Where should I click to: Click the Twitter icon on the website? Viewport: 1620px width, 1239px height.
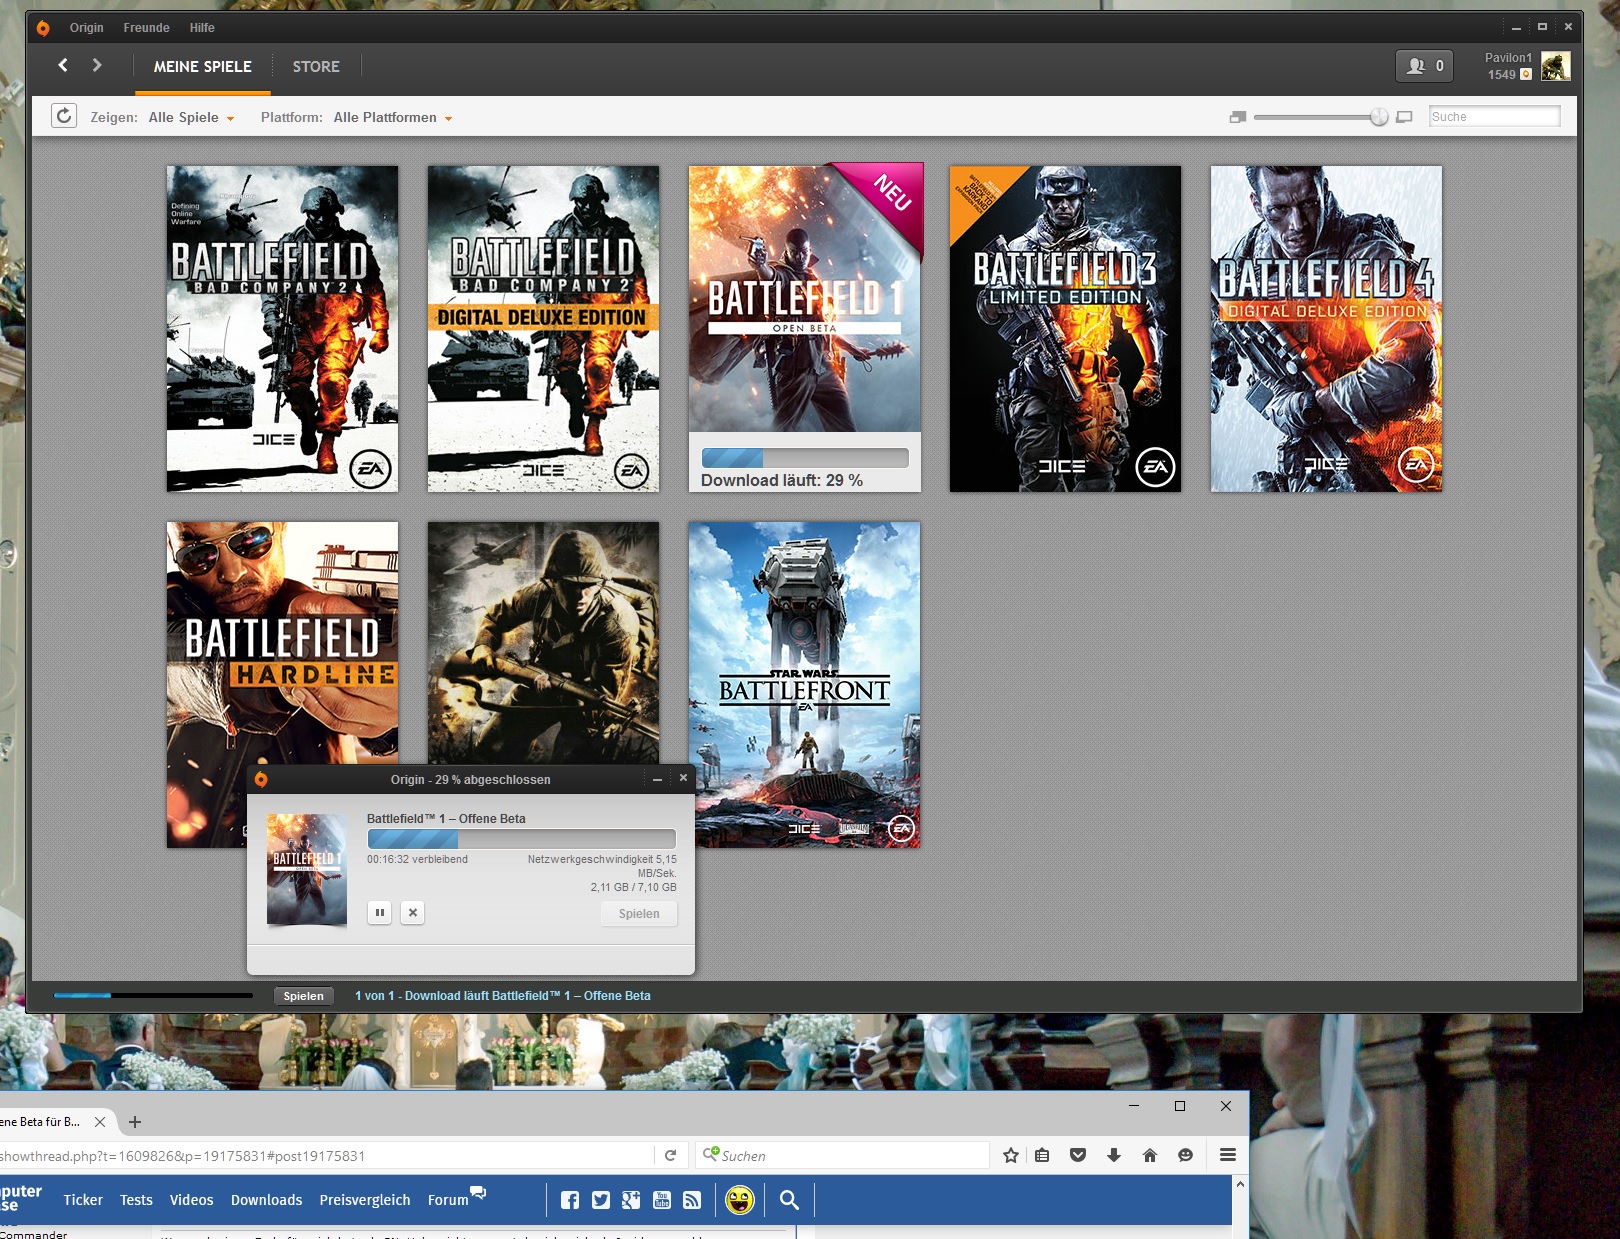(600, 1200)
